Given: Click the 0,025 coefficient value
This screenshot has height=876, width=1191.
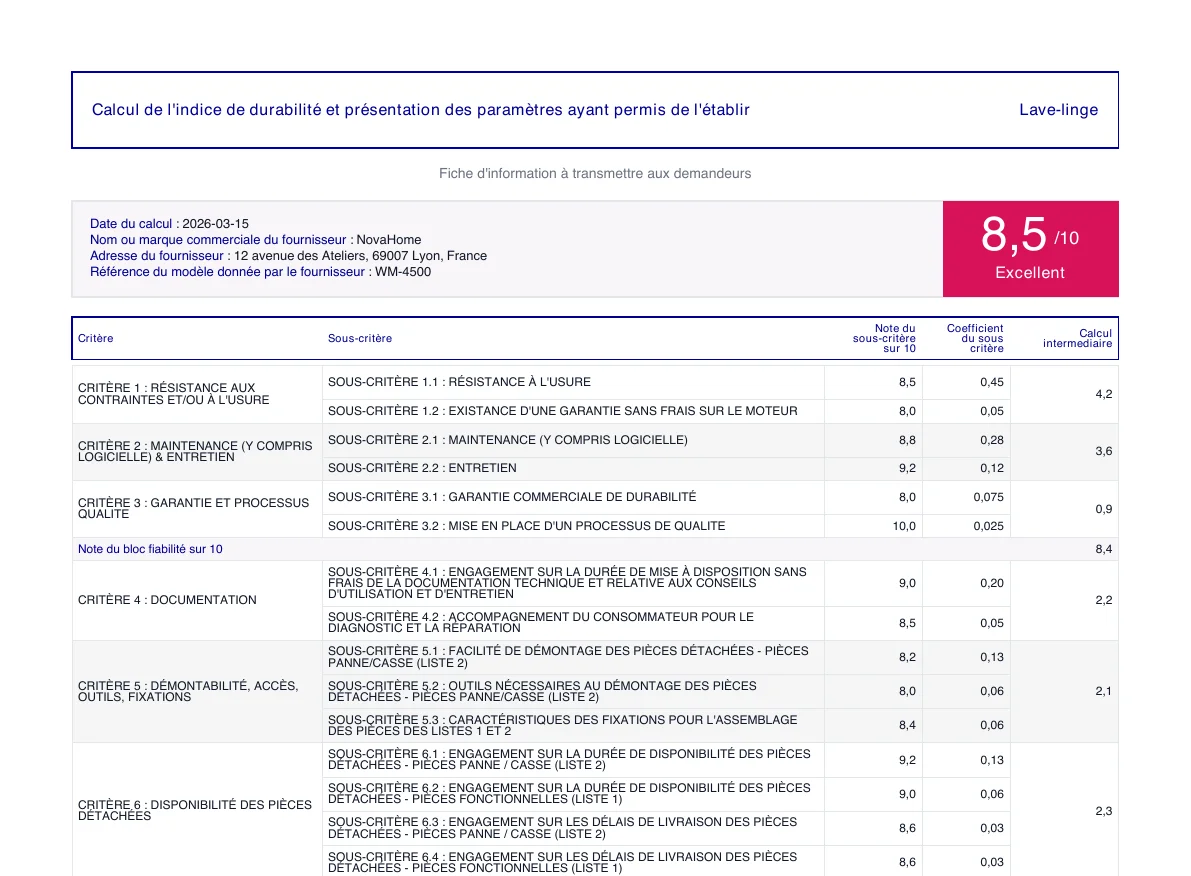Looking at the screenshot, I should click(x=988, y=526).
